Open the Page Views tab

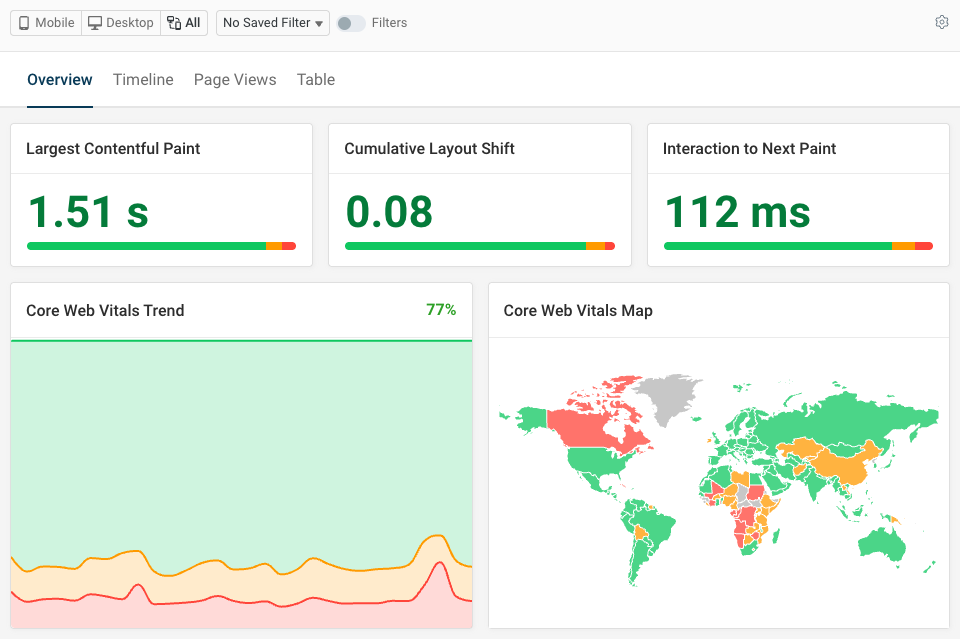pyautogui.click(x=235, y=79)
